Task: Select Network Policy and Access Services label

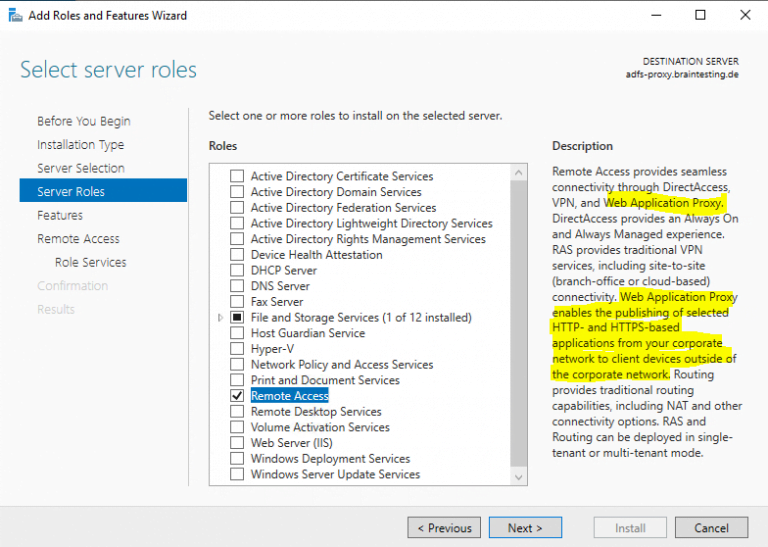Action: click(x=342, y=364)
